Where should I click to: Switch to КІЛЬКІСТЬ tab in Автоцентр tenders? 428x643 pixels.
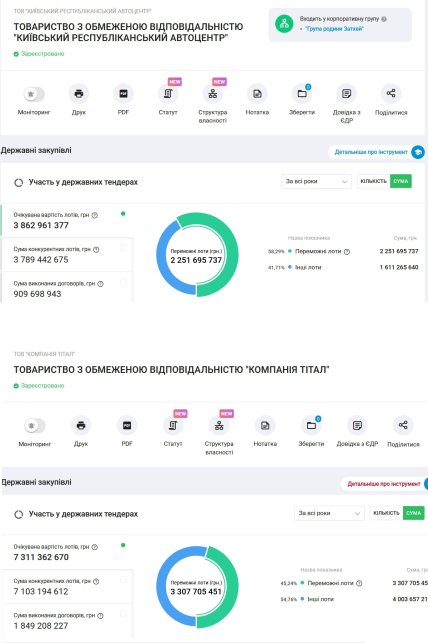coord(373,181)
